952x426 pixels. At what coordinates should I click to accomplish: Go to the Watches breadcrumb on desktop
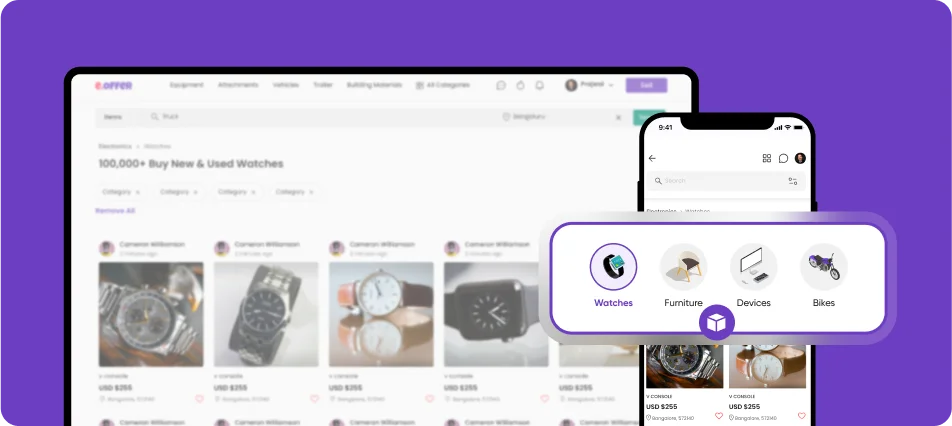click(x=157, y=146)
